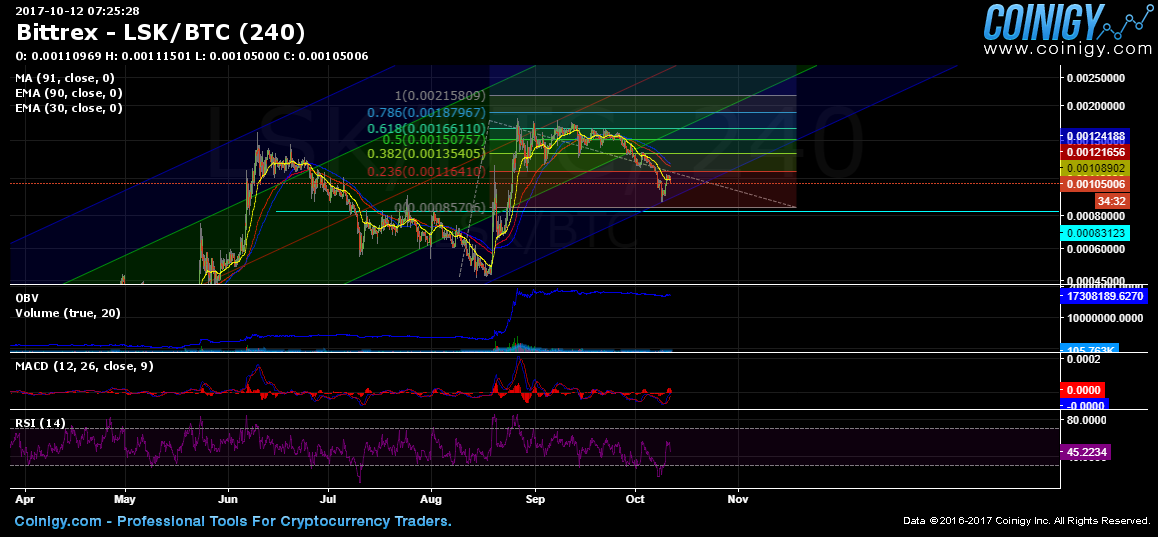Viewport: 1158px width, 537px height.
Task: Click the 0.00200000 price axis label
Action: [1094, 106]
